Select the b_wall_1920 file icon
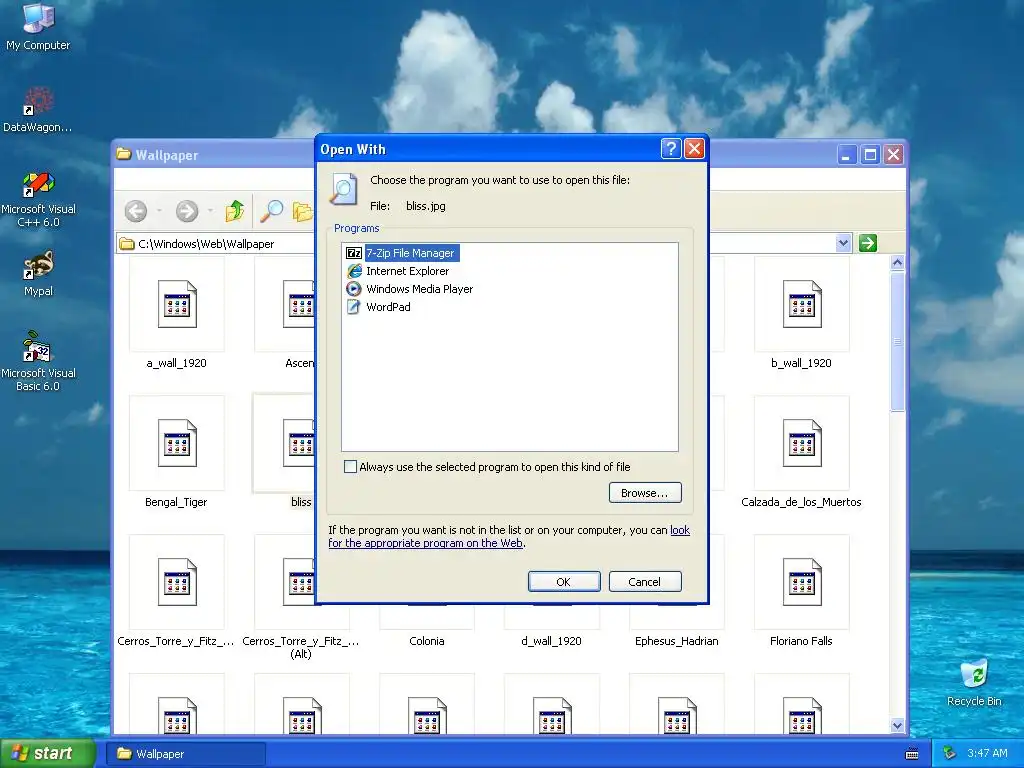This screenshot has width=1024, height=768. click(x=802, y=304)
